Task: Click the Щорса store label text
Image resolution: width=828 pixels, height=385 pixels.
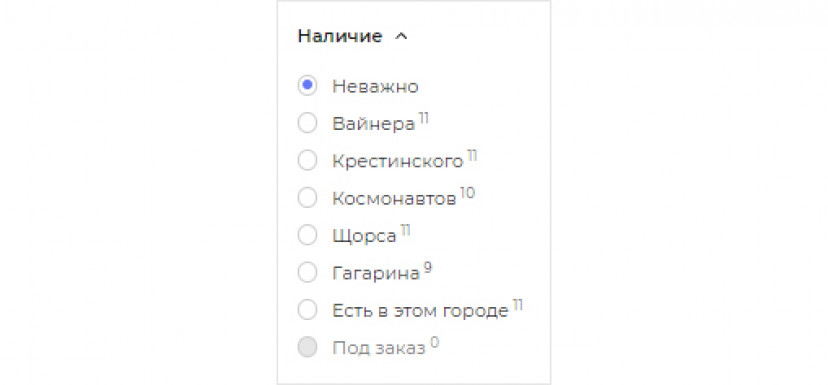Action: coord(364,236)
